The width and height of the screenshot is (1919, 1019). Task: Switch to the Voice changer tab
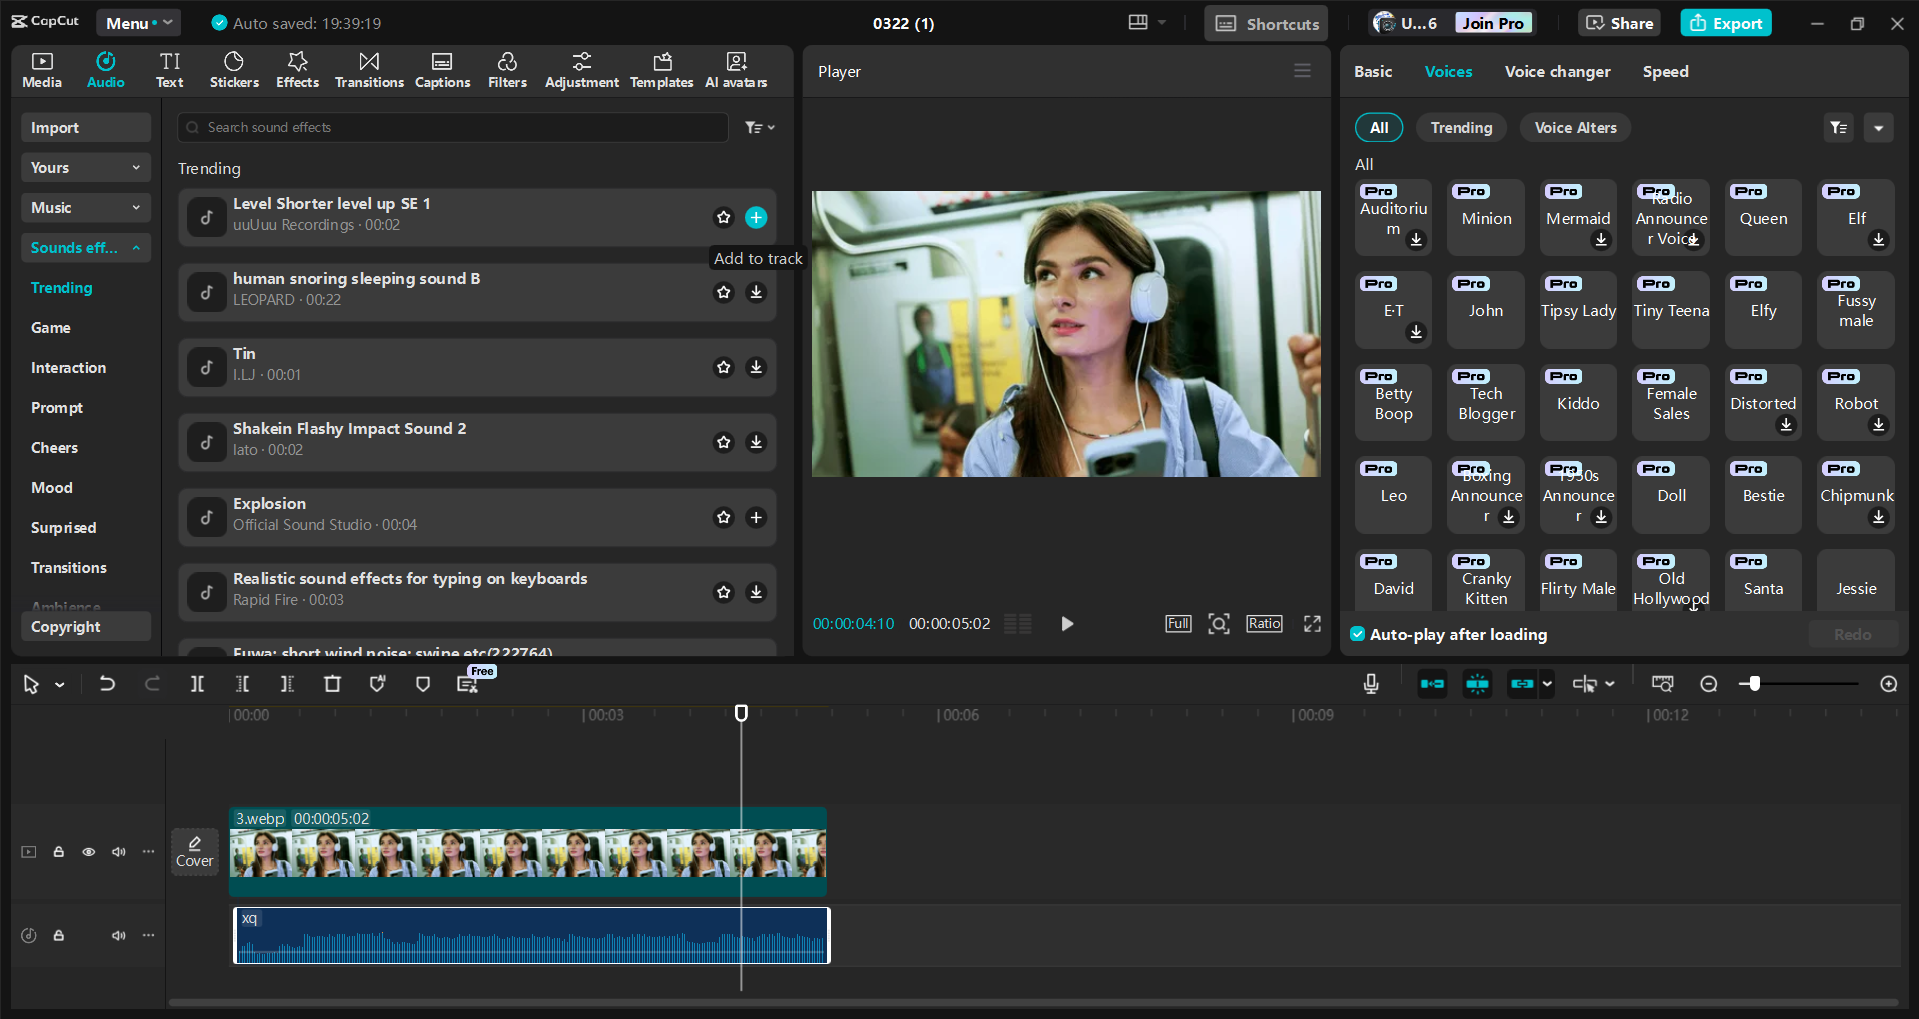coord(1557,71)
